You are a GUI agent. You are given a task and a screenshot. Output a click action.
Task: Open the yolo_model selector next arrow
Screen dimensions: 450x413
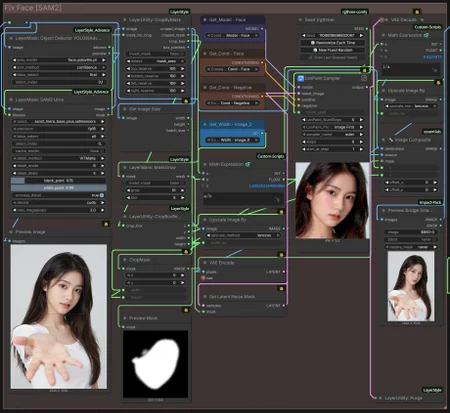pyautogui.click(x=104, y=60)
